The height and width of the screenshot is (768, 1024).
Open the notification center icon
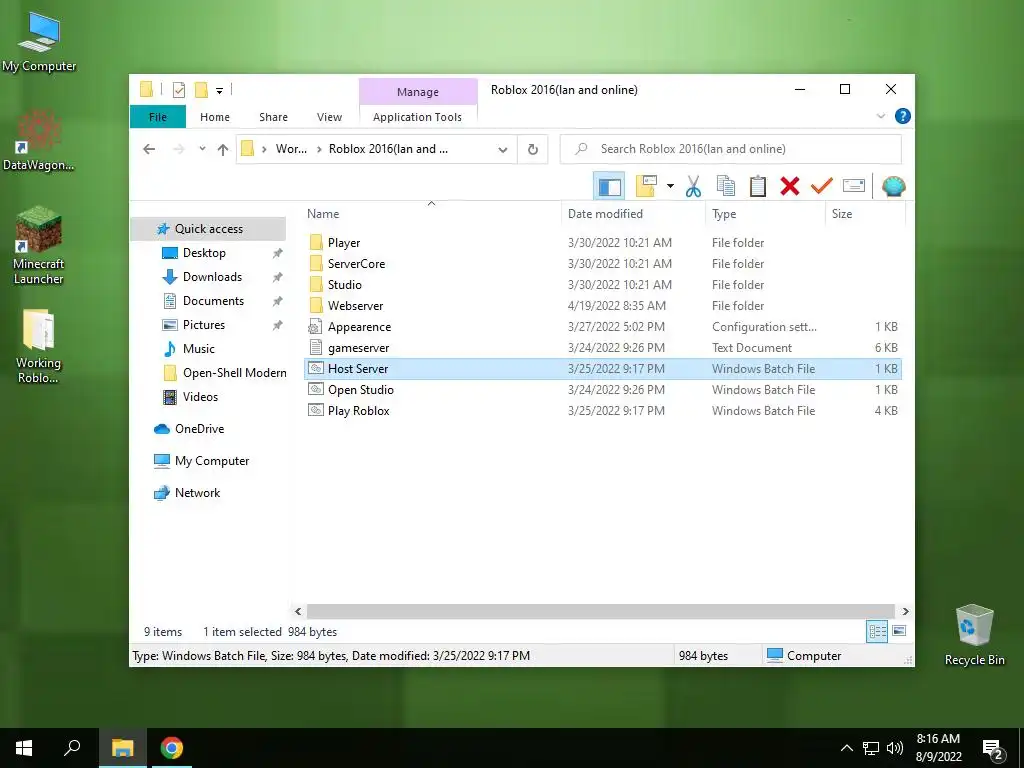pyautogui.click(x=993, y=749)
